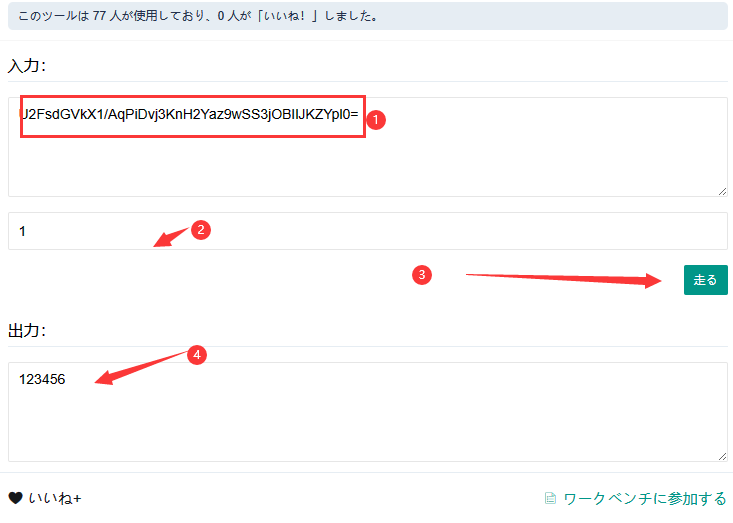733x523 pixels.
Task: Click the encrypted text input area
Action: coord(368,147)
